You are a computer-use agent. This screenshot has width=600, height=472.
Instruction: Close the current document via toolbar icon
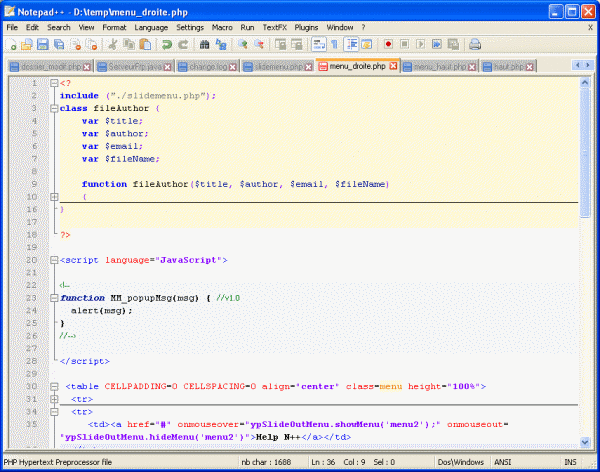[76, 44]
